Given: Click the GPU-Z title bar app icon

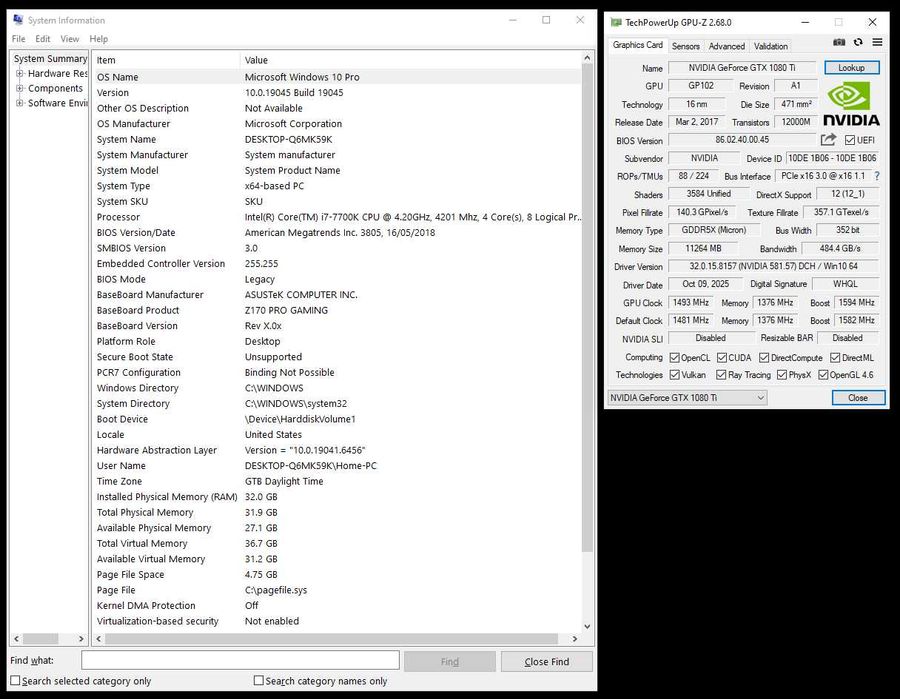Looking at the screenshot, I should pos(616,22).
